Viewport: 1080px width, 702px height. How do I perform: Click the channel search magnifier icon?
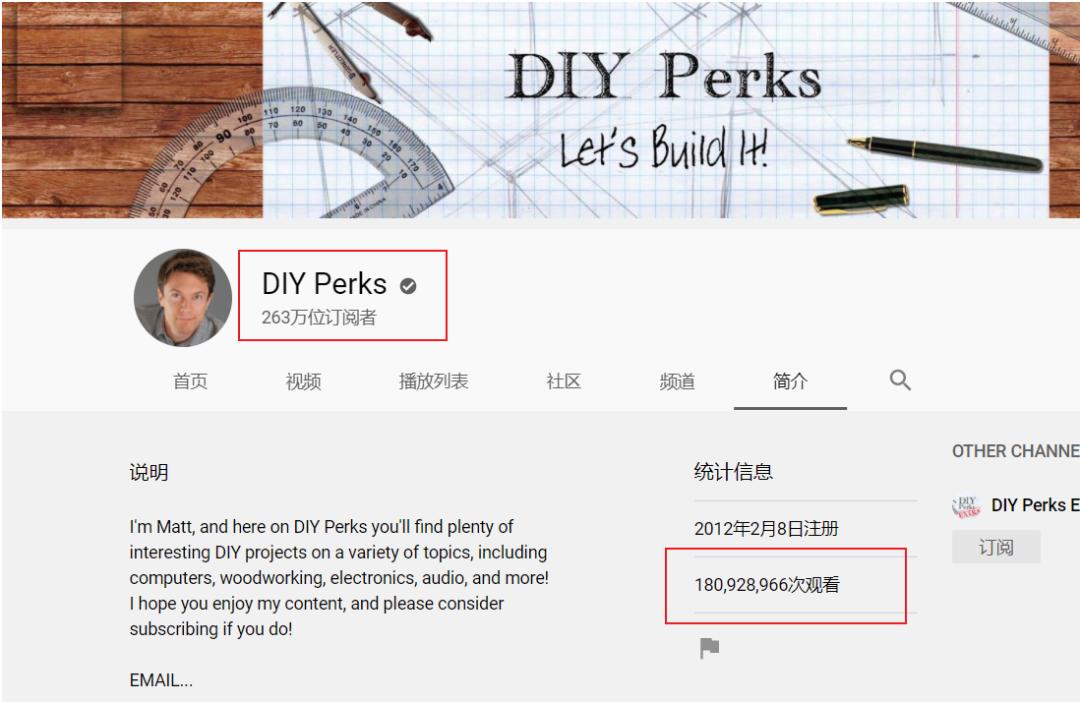[x=900, y=380]
